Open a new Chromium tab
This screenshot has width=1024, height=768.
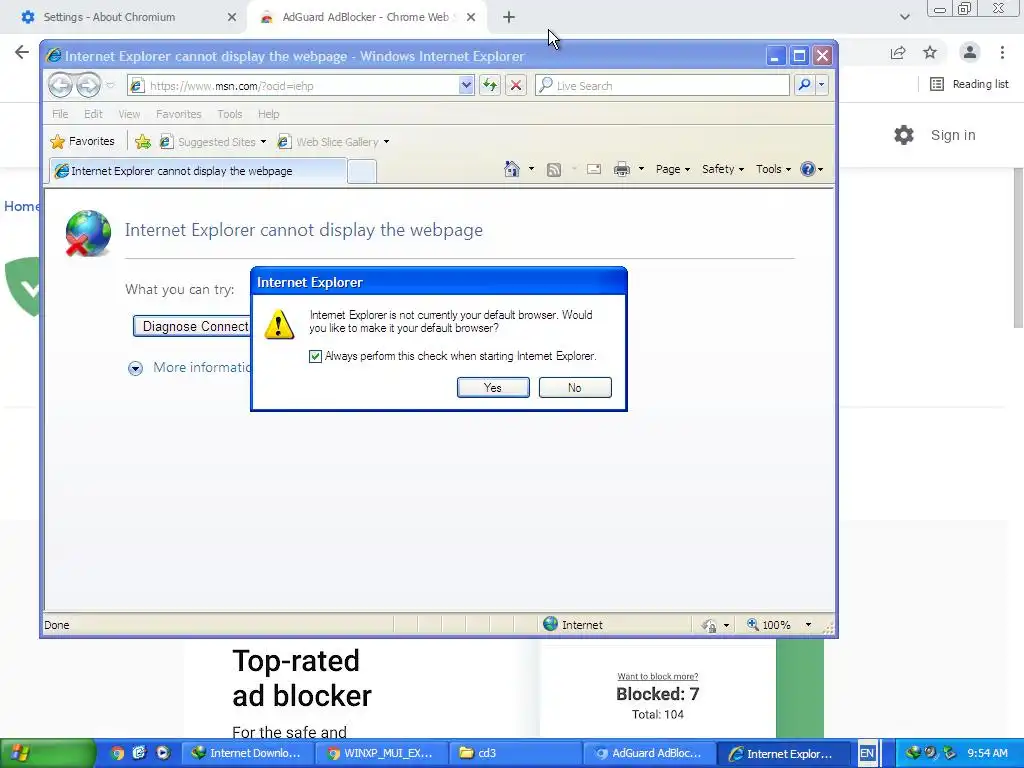point(509,18)
